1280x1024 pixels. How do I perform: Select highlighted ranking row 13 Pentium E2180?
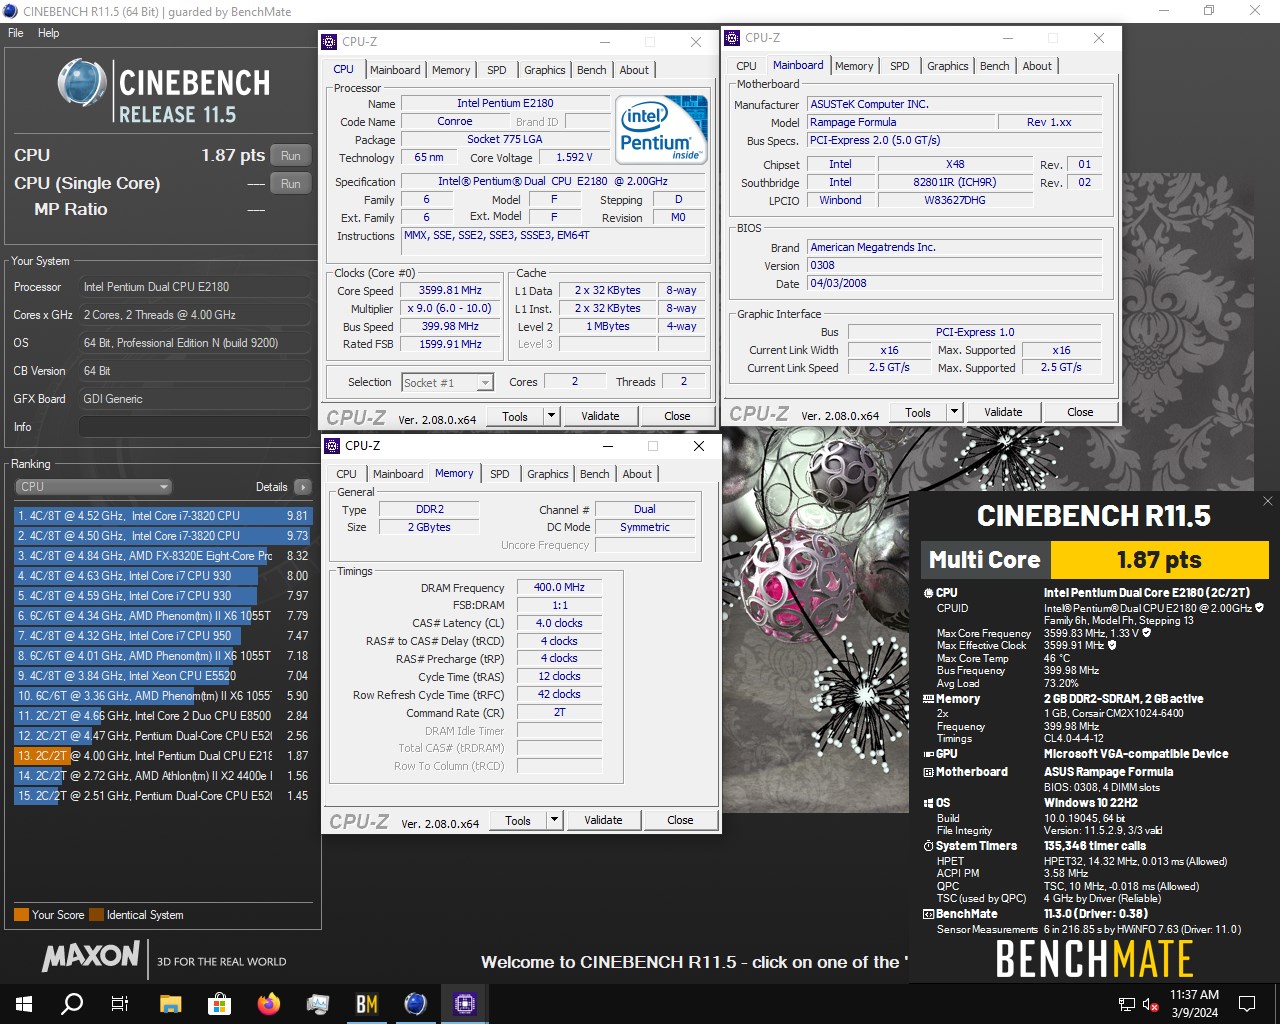tap(163, 756)
